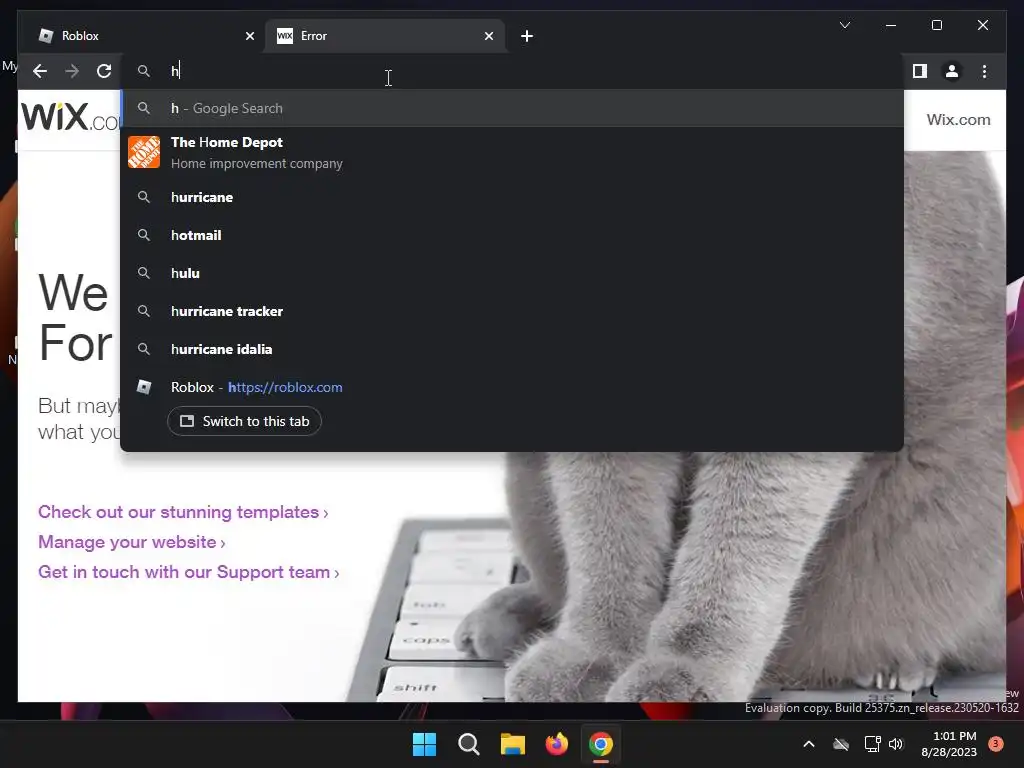Open Windows Start menu
The width and height of the screenshot is (1024, 768).
coord(424,744)
